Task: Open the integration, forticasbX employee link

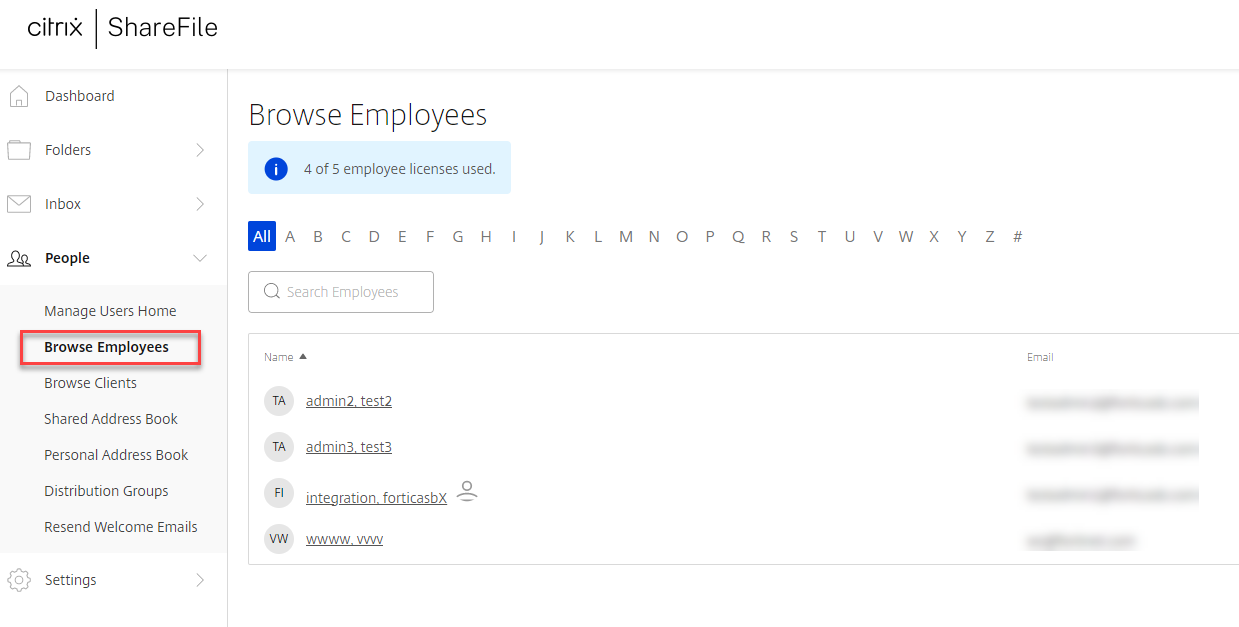Action: [376, 498]
